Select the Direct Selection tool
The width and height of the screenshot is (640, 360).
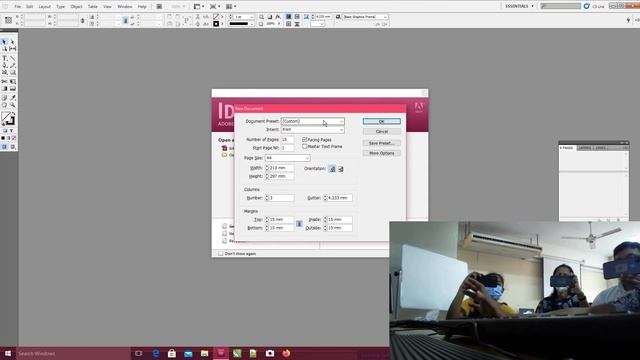click(12, 42)
